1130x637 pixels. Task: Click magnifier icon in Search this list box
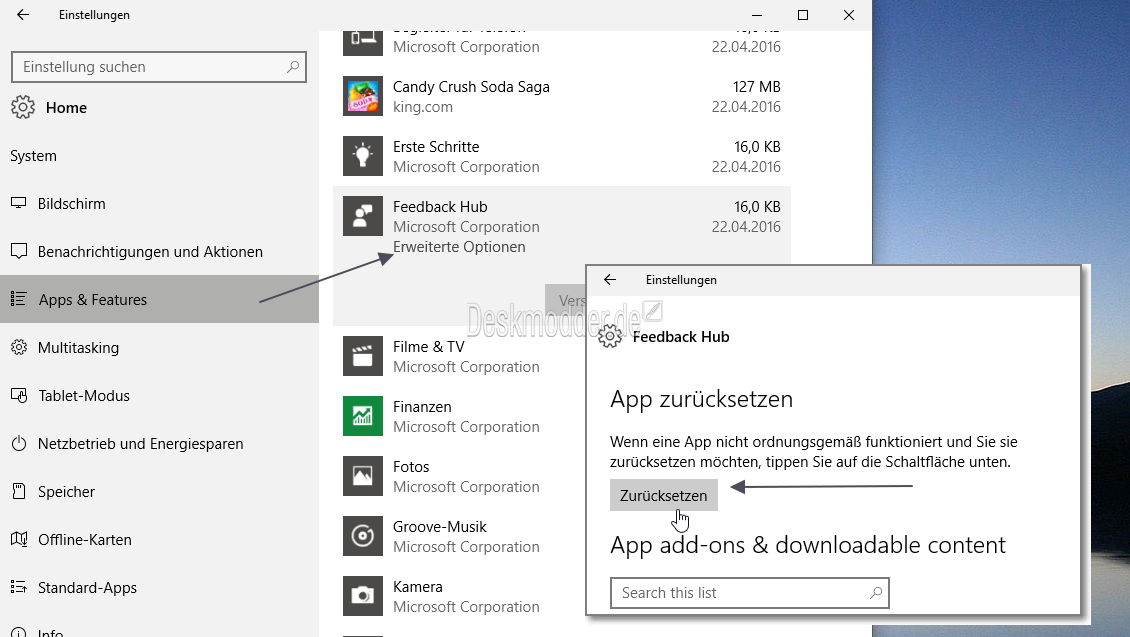876,593
